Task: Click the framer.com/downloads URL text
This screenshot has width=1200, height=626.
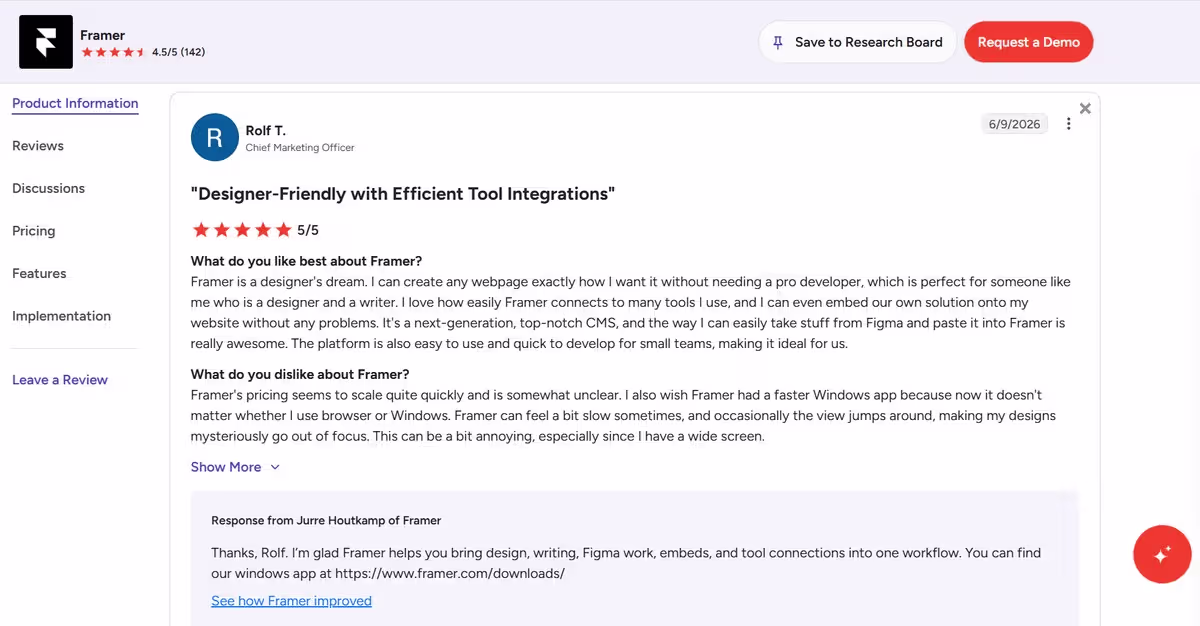Action: (x=450, y=574)
